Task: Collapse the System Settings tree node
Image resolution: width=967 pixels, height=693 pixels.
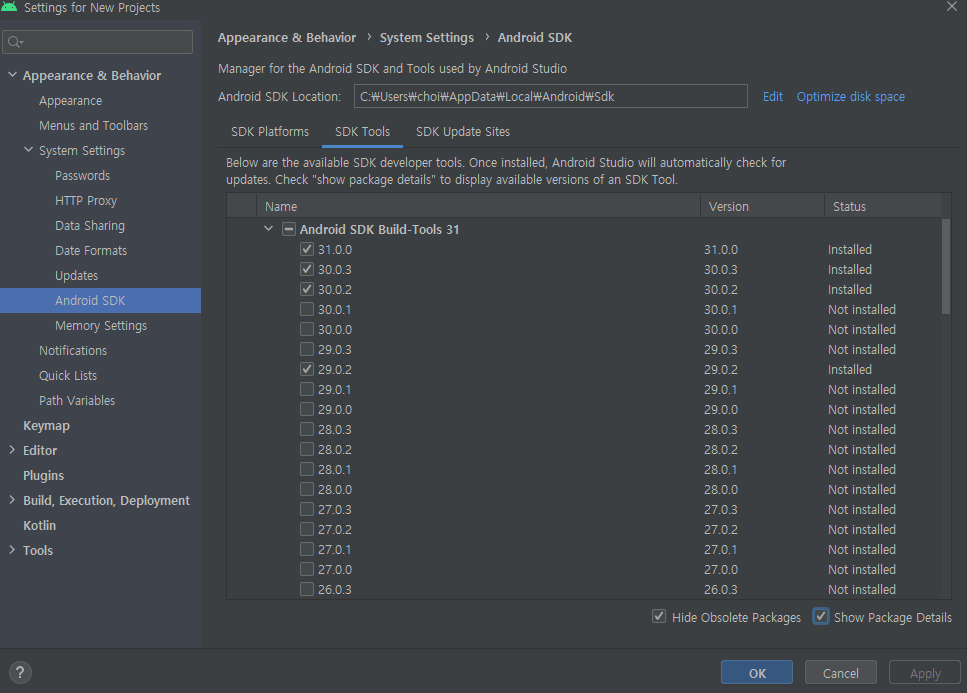Action: (28, 150)
